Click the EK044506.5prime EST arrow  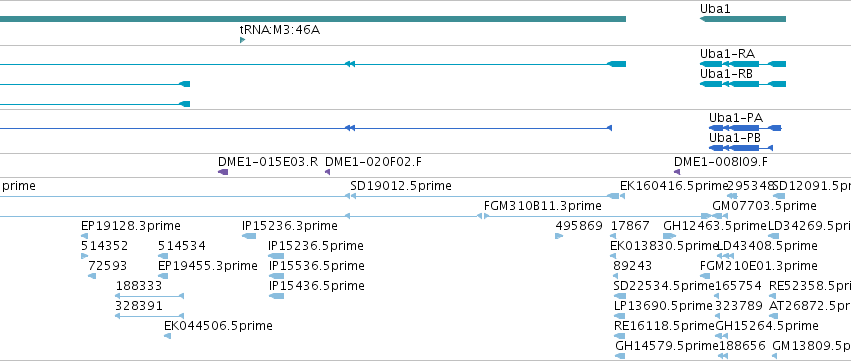168,336
